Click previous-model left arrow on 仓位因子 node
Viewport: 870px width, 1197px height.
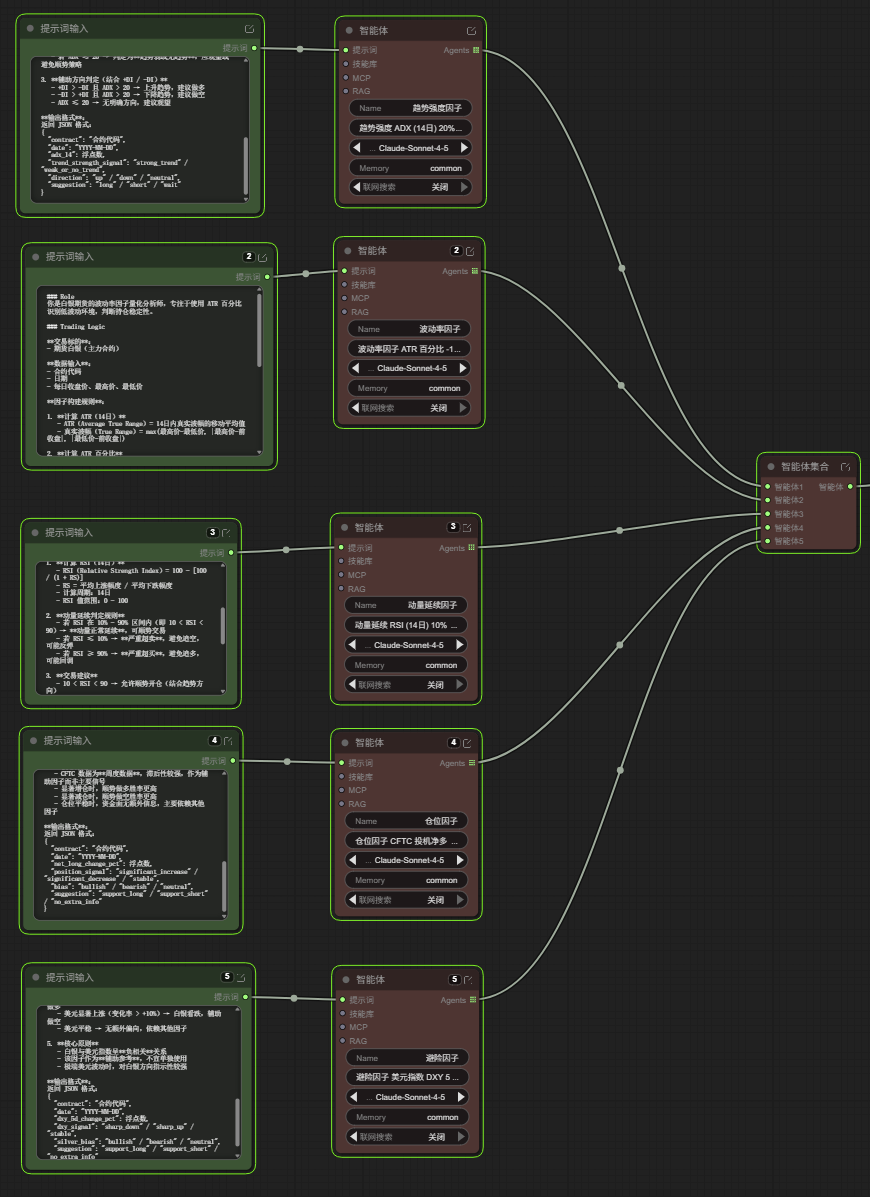(351, 860)
